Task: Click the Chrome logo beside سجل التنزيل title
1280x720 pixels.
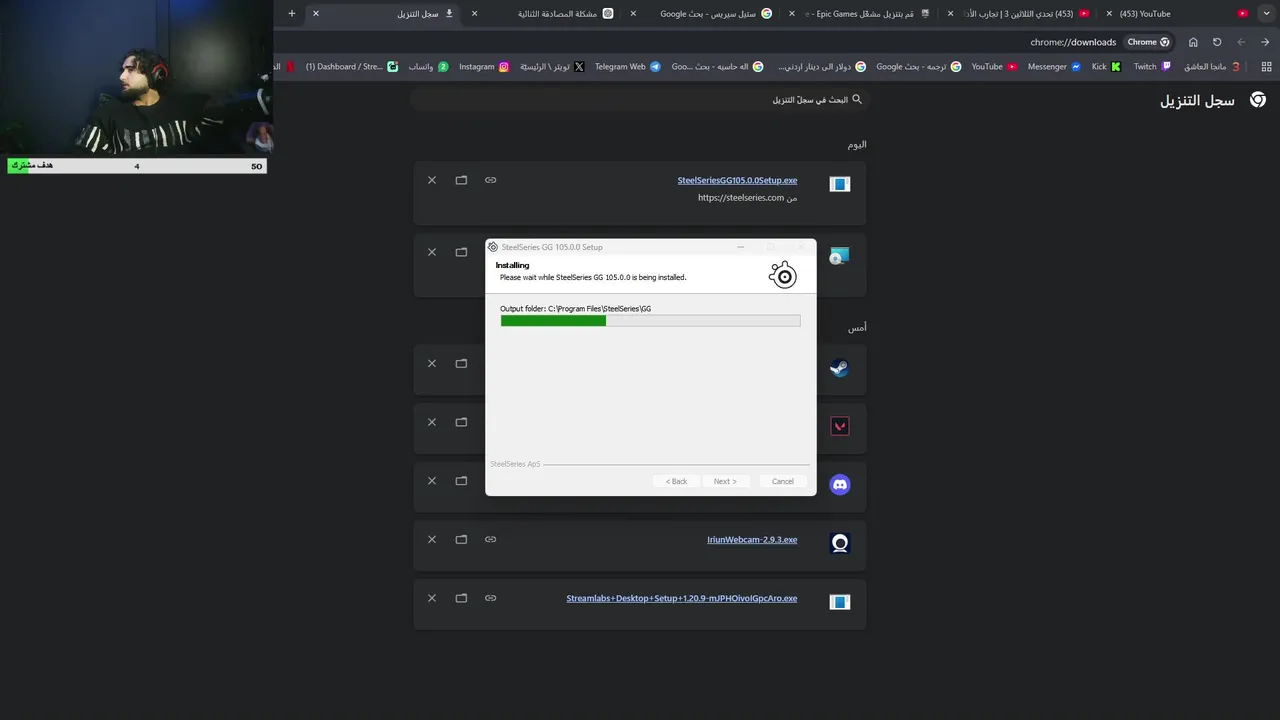Action: 1258,100
